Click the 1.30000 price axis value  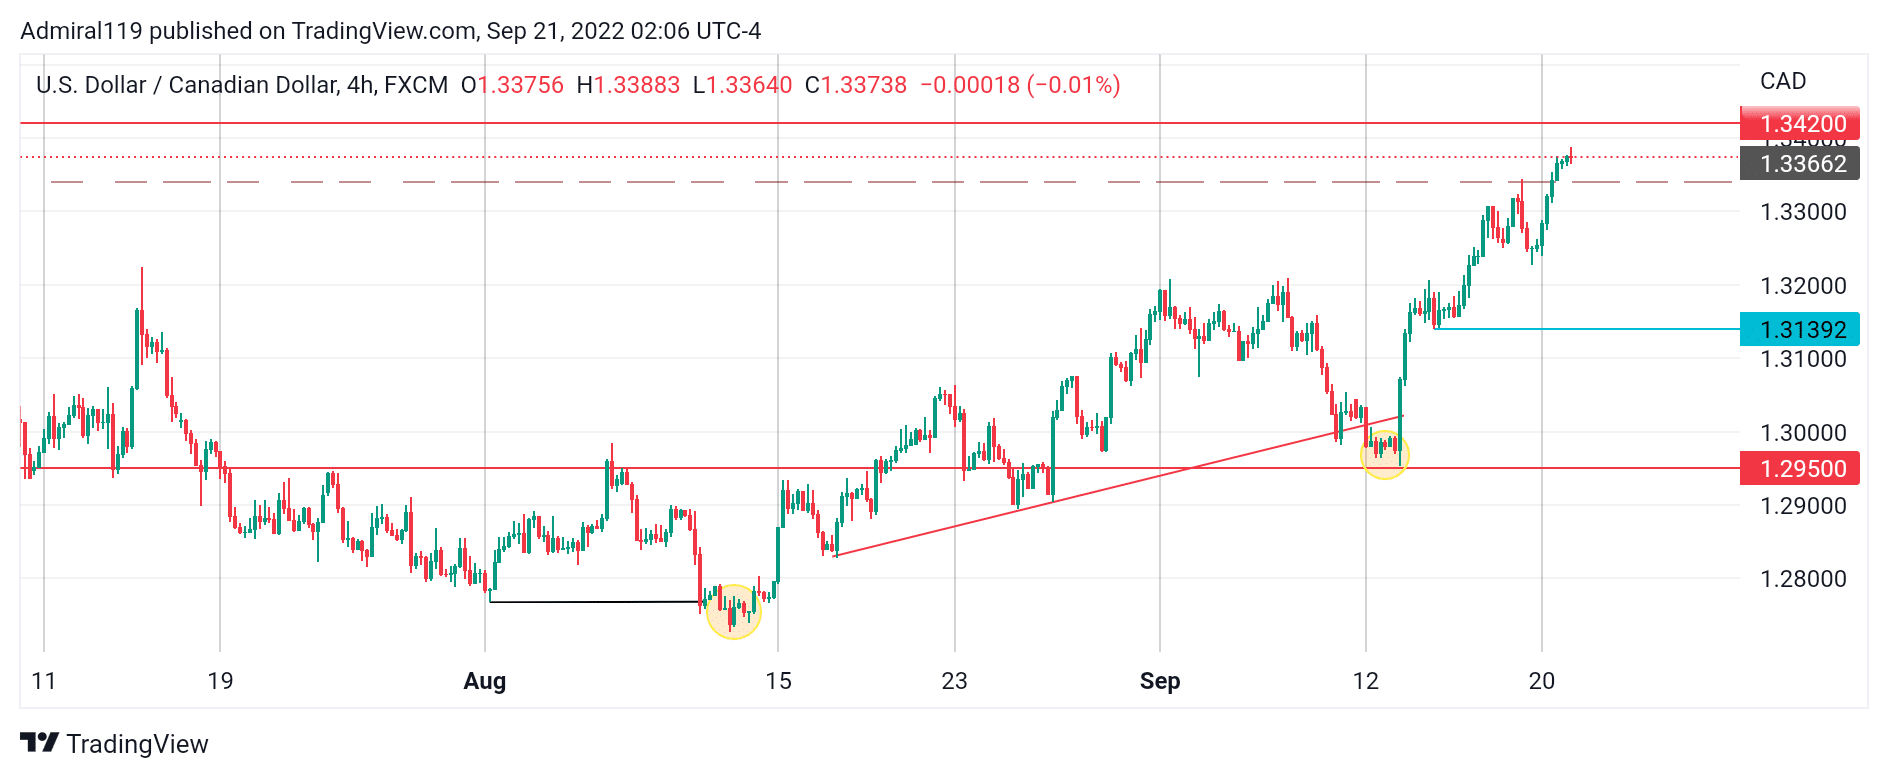(1803, 433)
